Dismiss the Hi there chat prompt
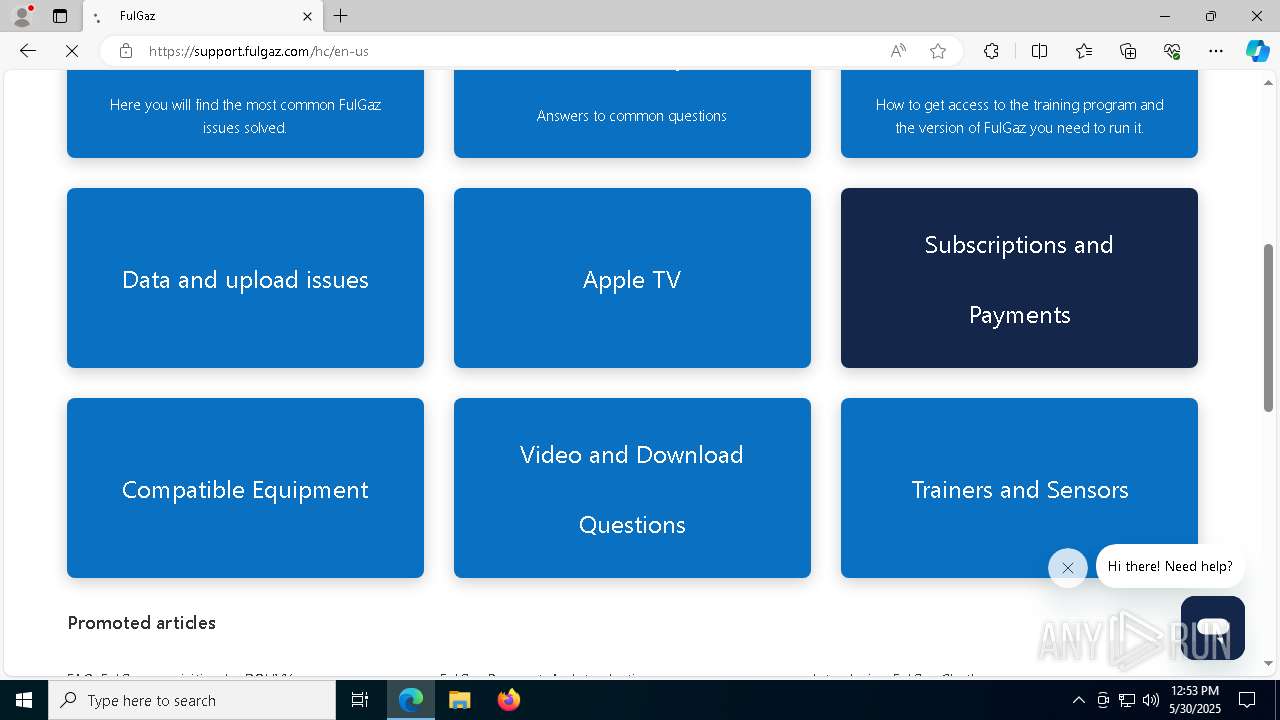The width and height of the screenshot is (1280, 720). click(1068, 568)
